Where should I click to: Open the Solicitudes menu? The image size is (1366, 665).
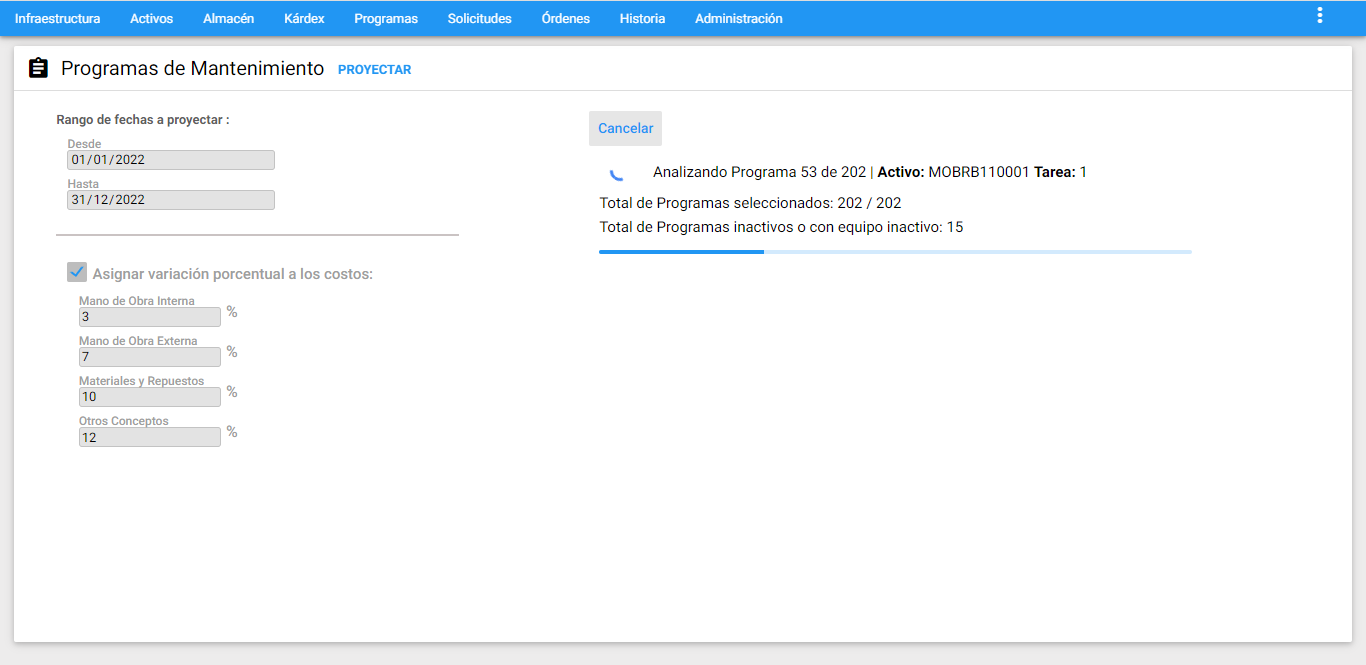click(x=479, y=18)
